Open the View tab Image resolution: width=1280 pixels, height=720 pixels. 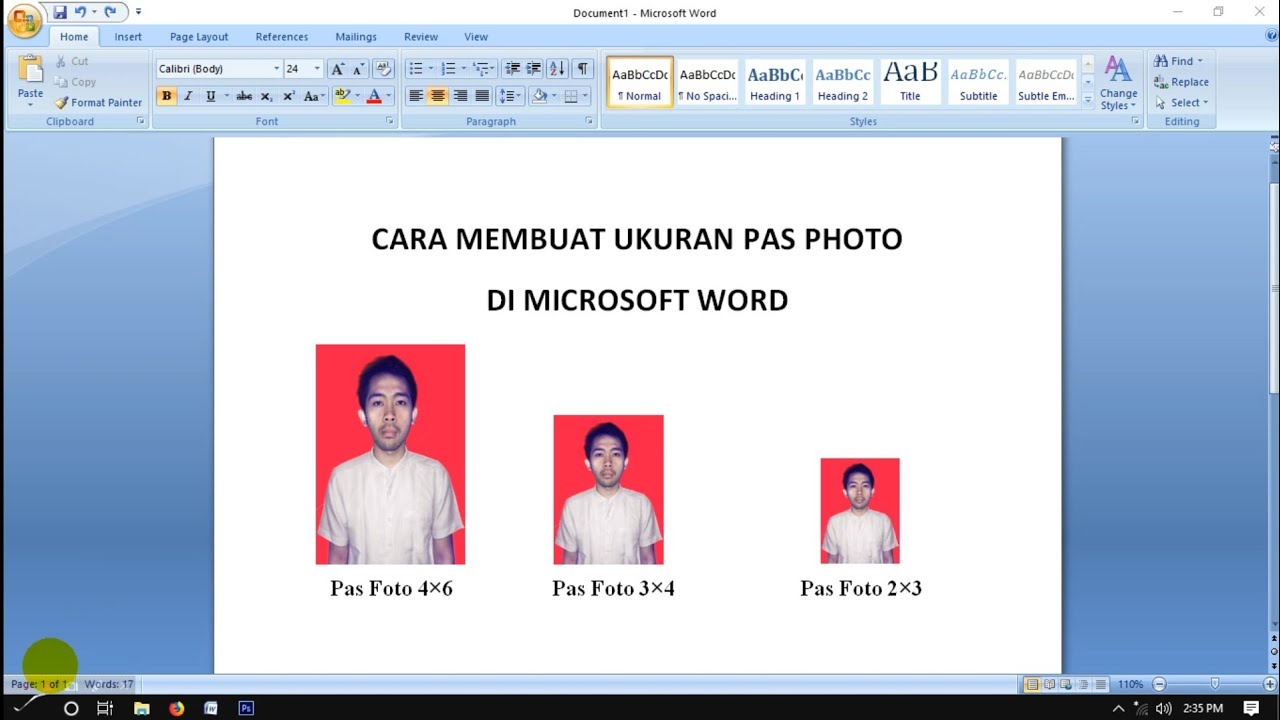pos(476,37)
